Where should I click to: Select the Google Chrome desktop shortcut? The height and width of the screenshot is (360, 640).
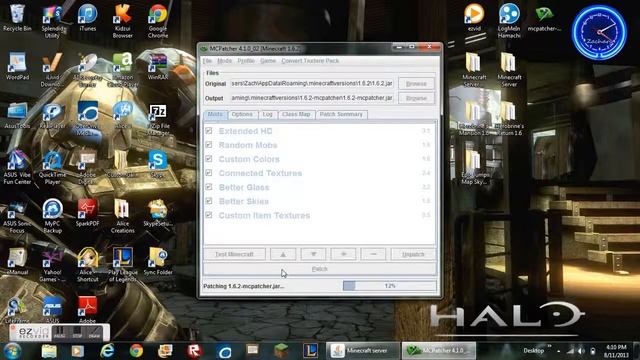[x=158, y=20]
